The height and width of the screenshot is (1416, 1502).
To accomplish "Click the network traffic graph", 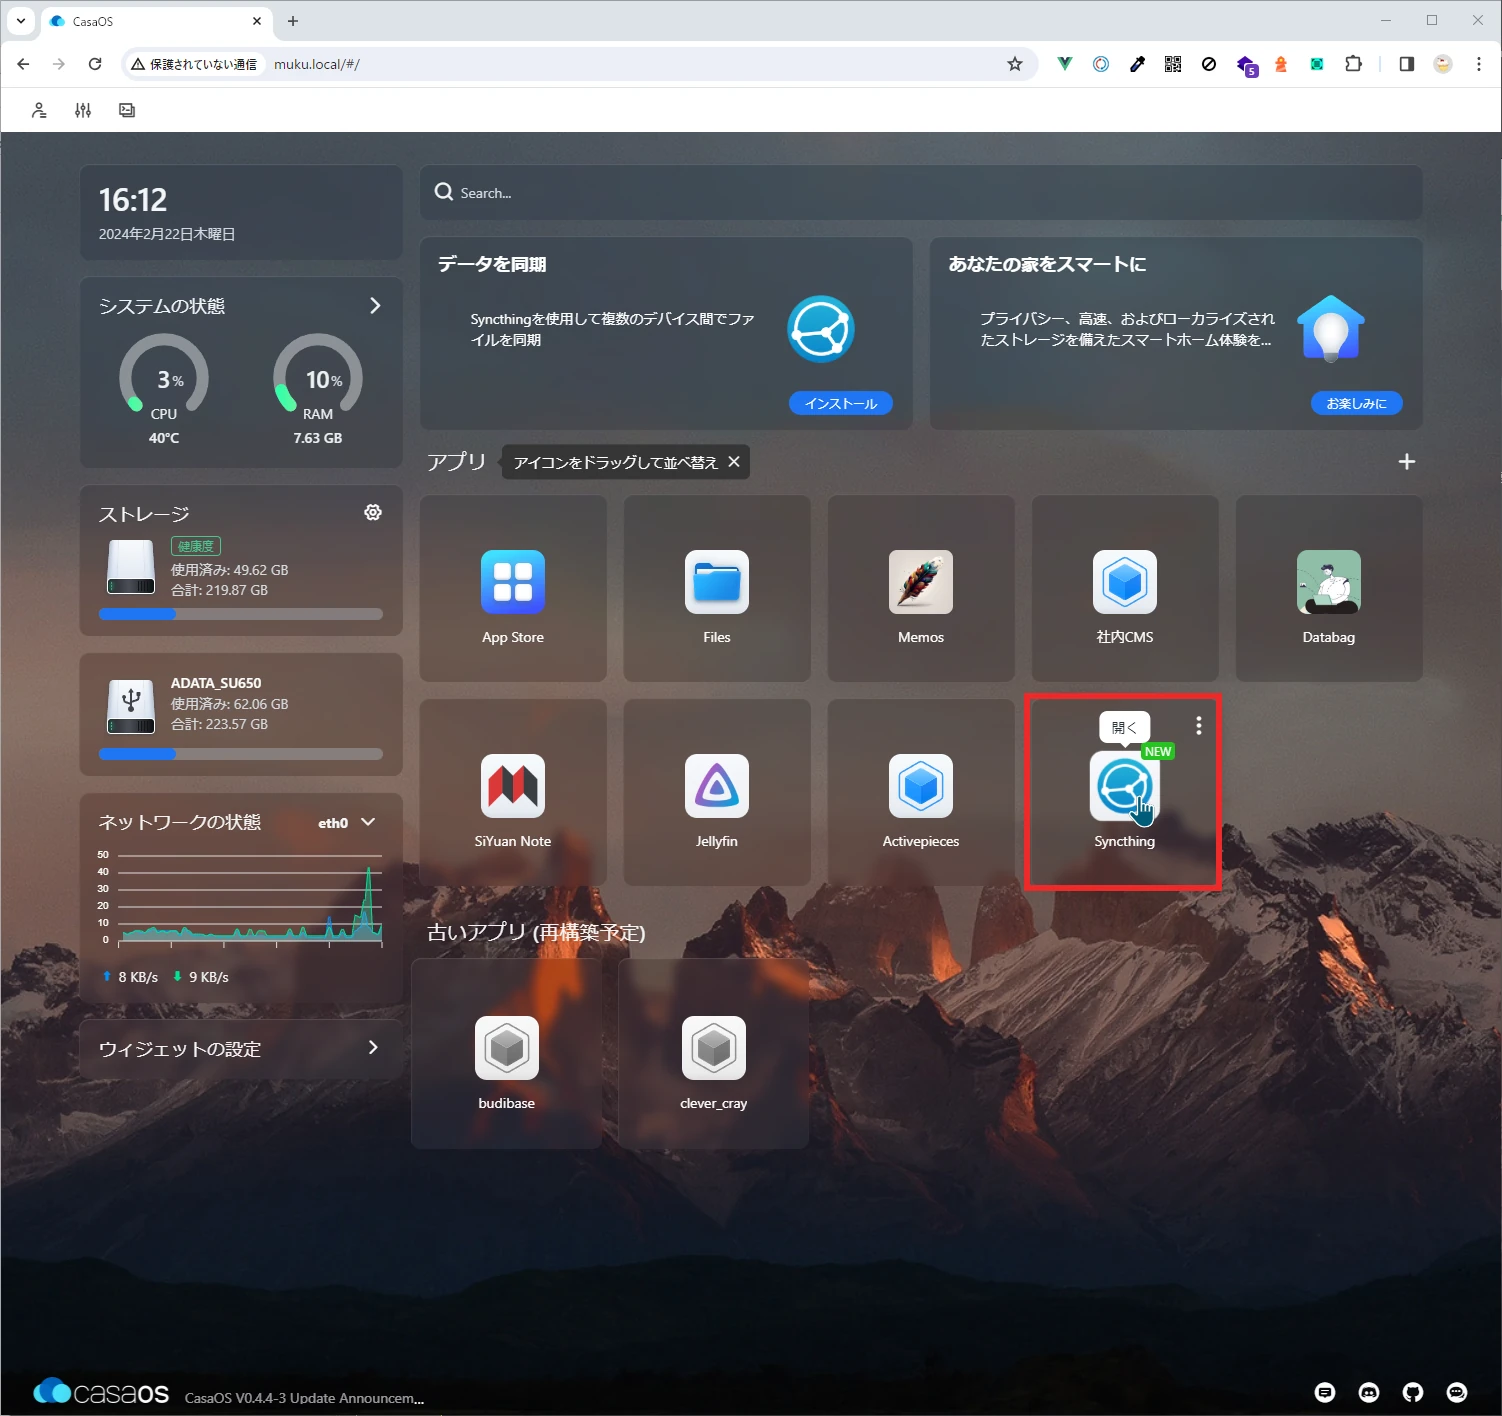I will point(241,898).
